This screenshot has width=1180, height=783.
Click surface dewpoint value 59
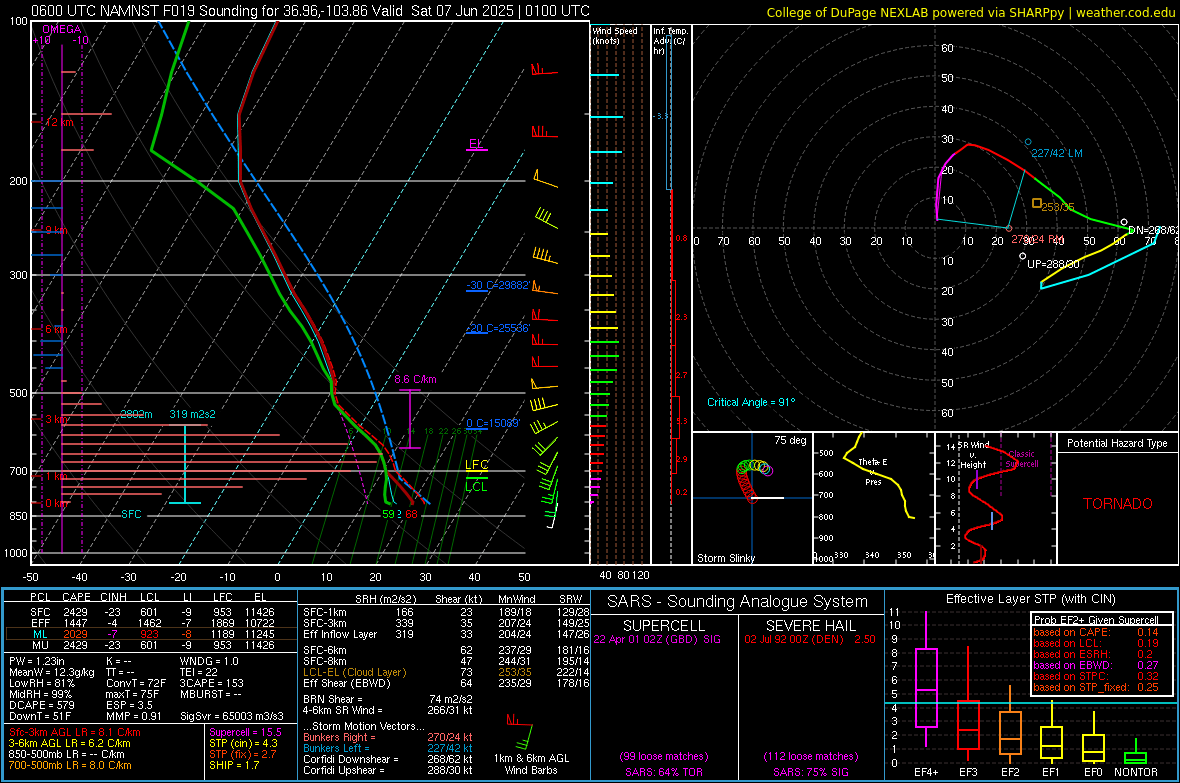point(388,514)
